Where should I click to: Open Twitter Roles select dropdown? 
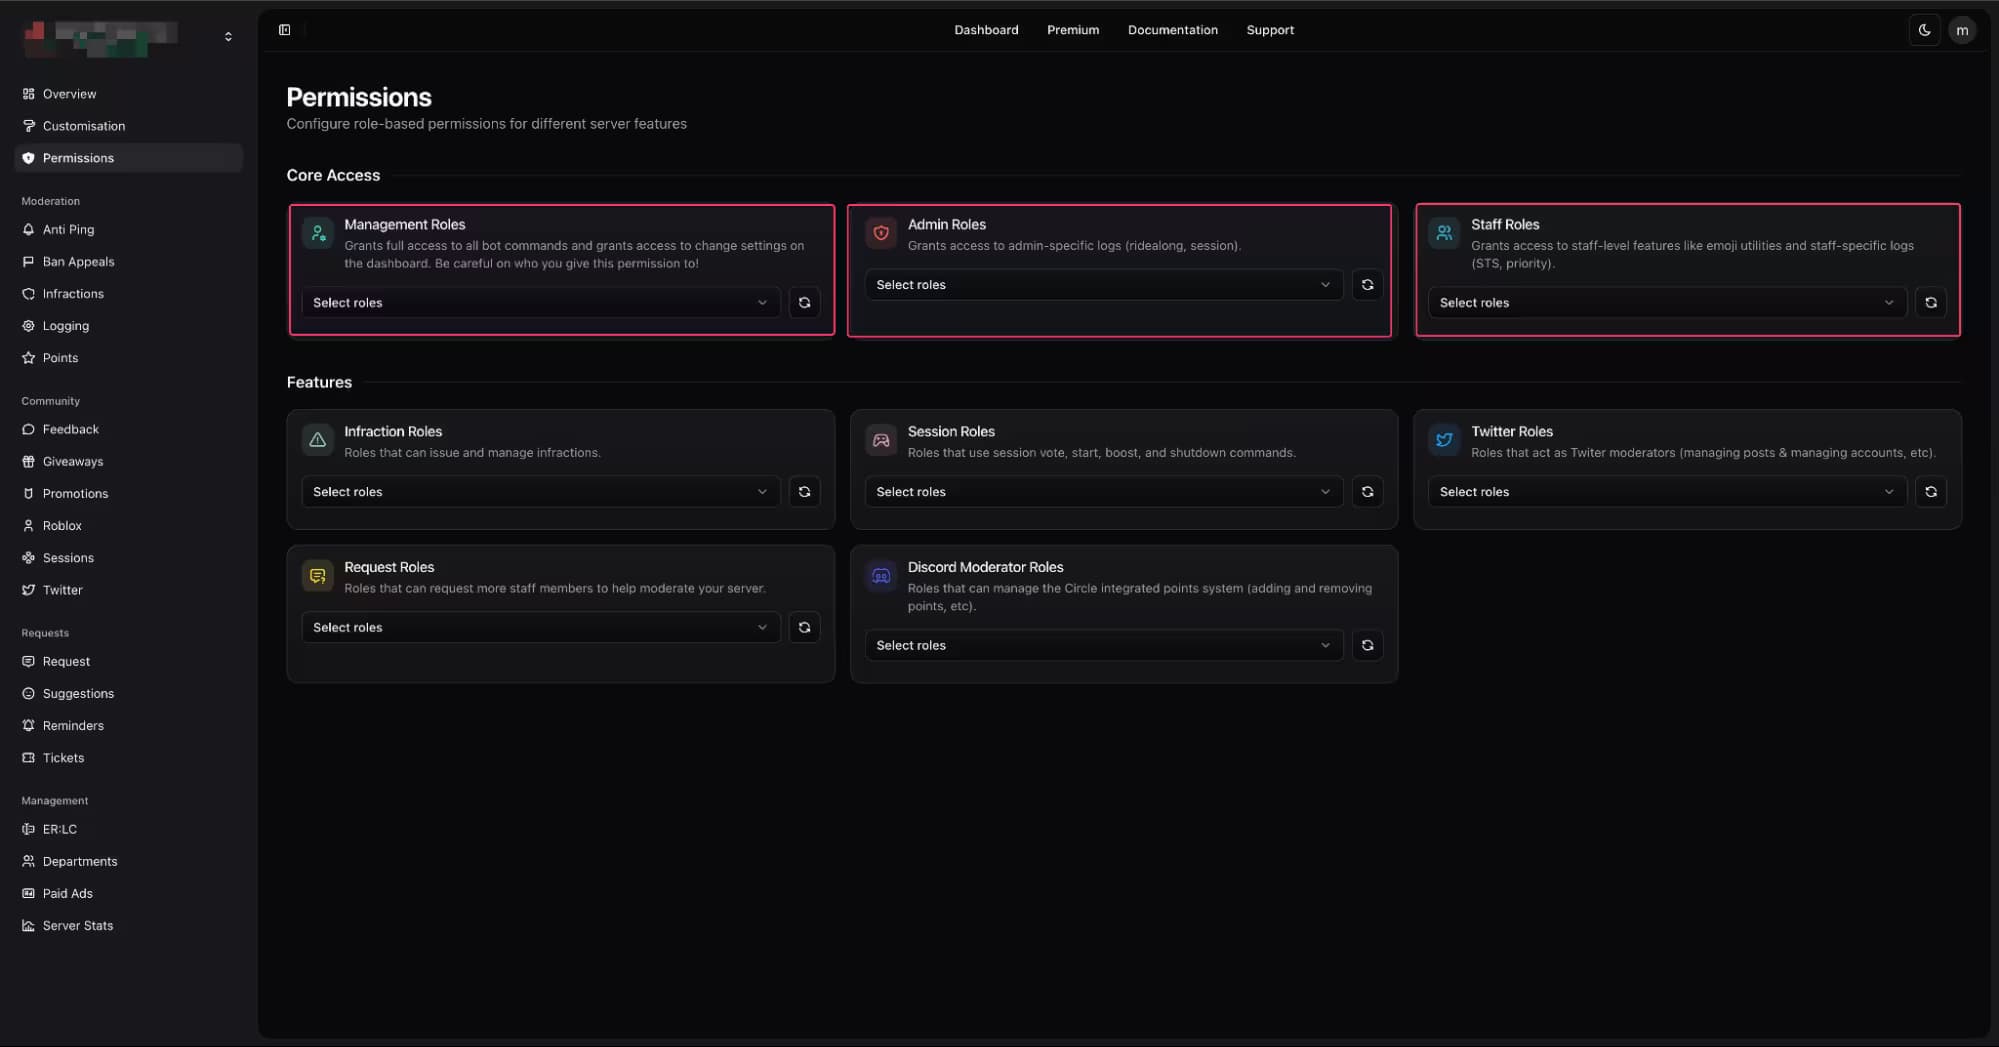(1667, 492)
